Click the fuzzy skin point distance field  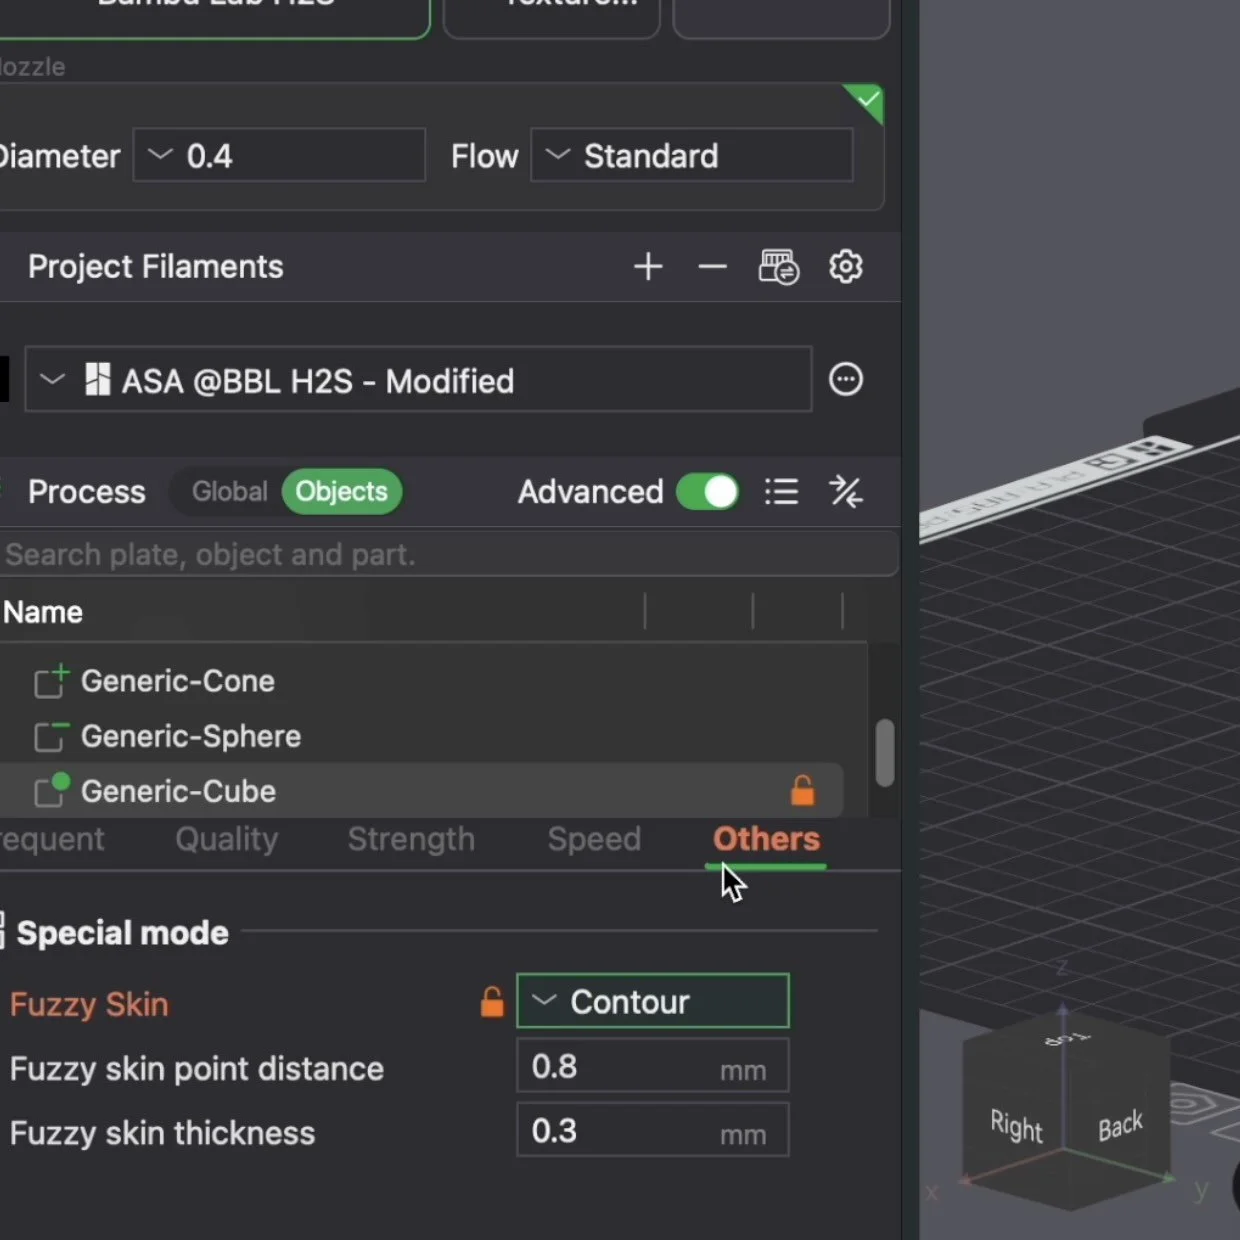tap(651, 1066)
